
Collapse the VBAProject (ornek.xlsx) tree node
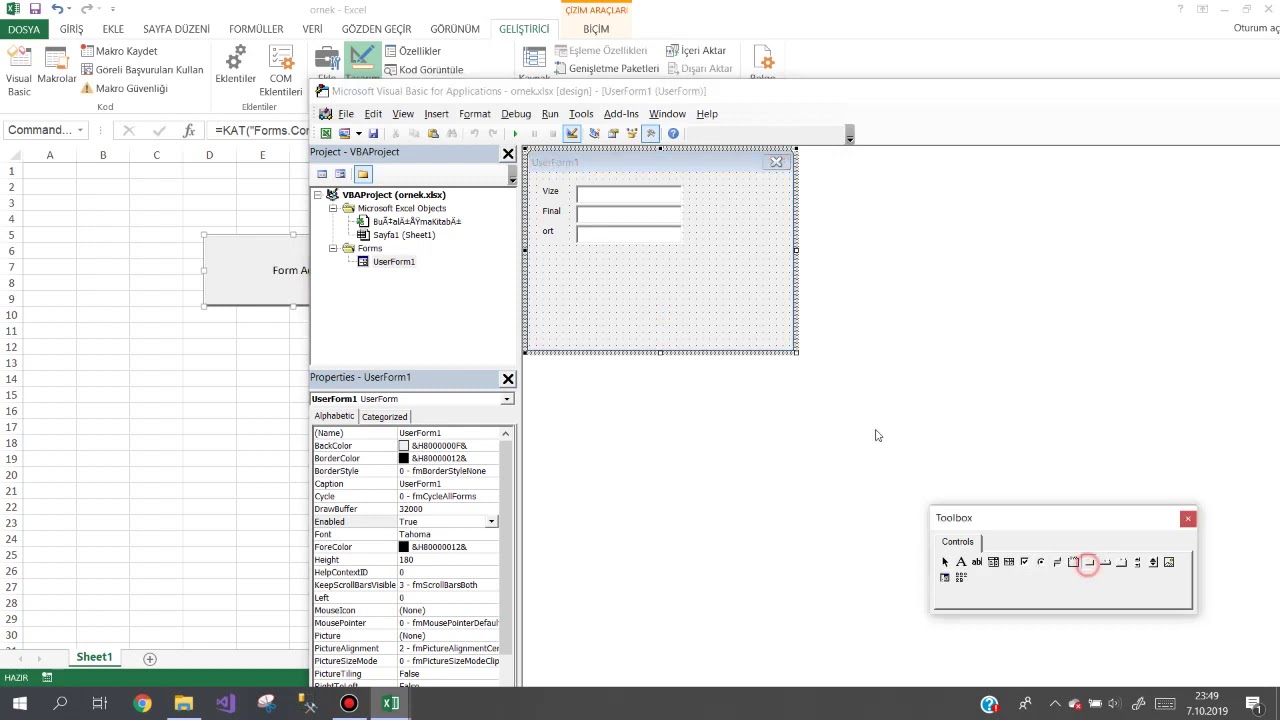coord(318,195)
